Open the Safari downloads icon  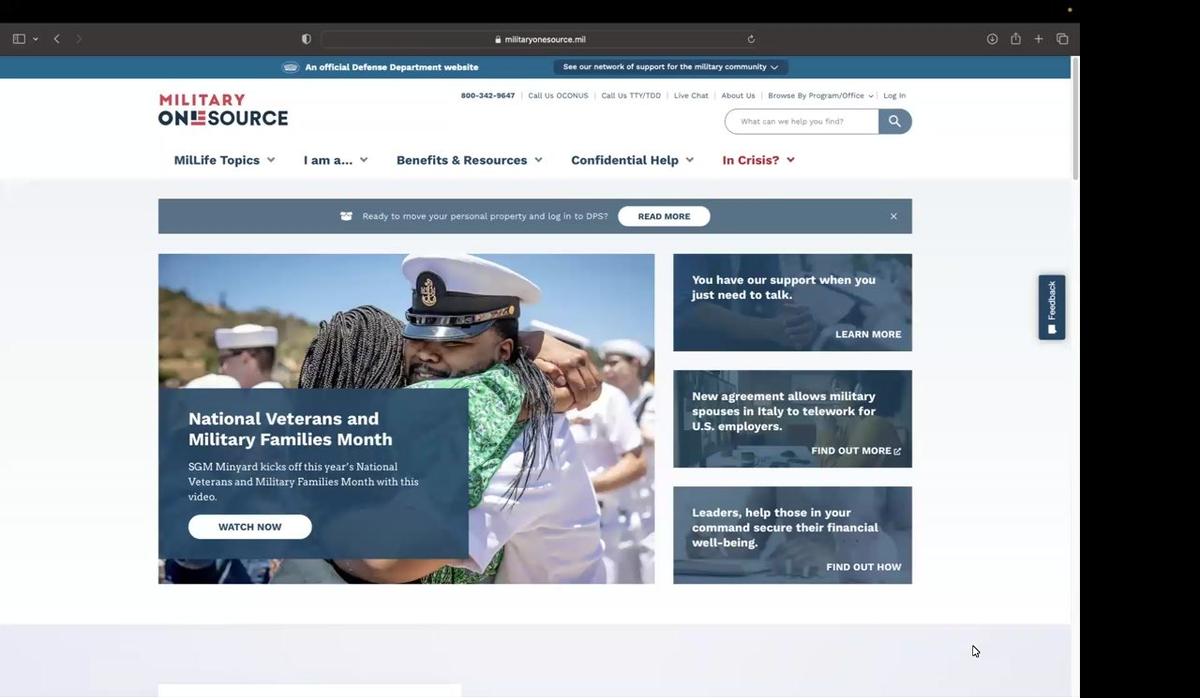(992, 39)
